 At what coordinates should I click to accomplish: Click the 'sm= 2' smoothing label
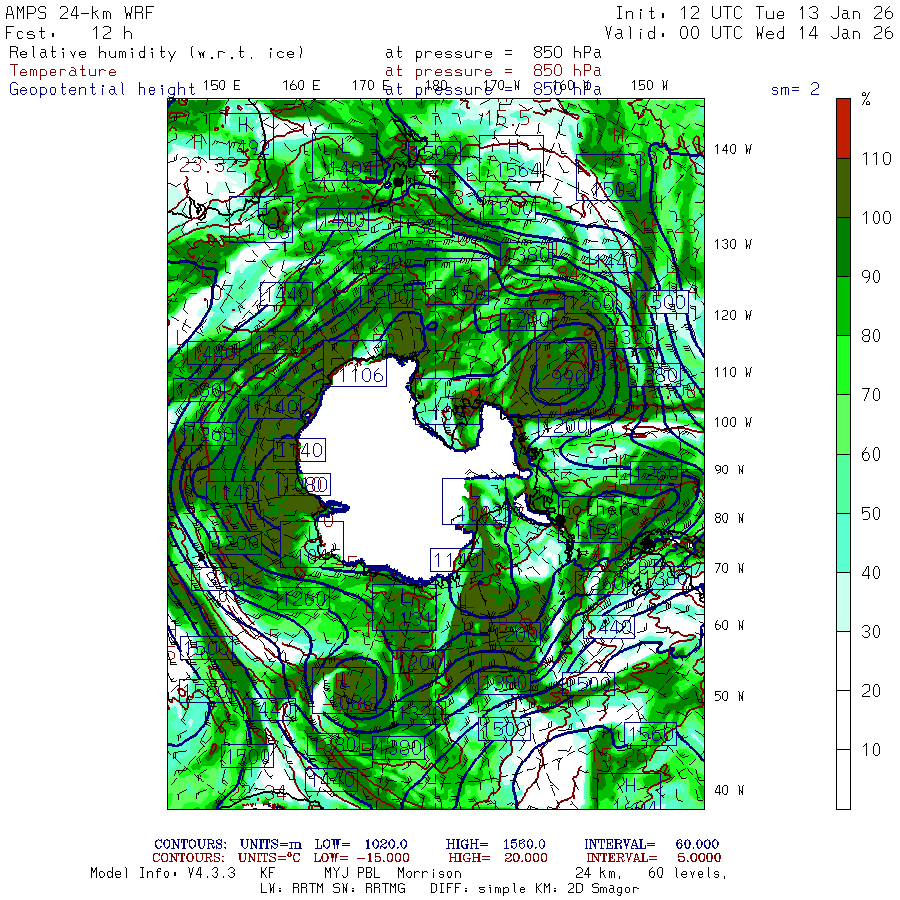point(795,89)
